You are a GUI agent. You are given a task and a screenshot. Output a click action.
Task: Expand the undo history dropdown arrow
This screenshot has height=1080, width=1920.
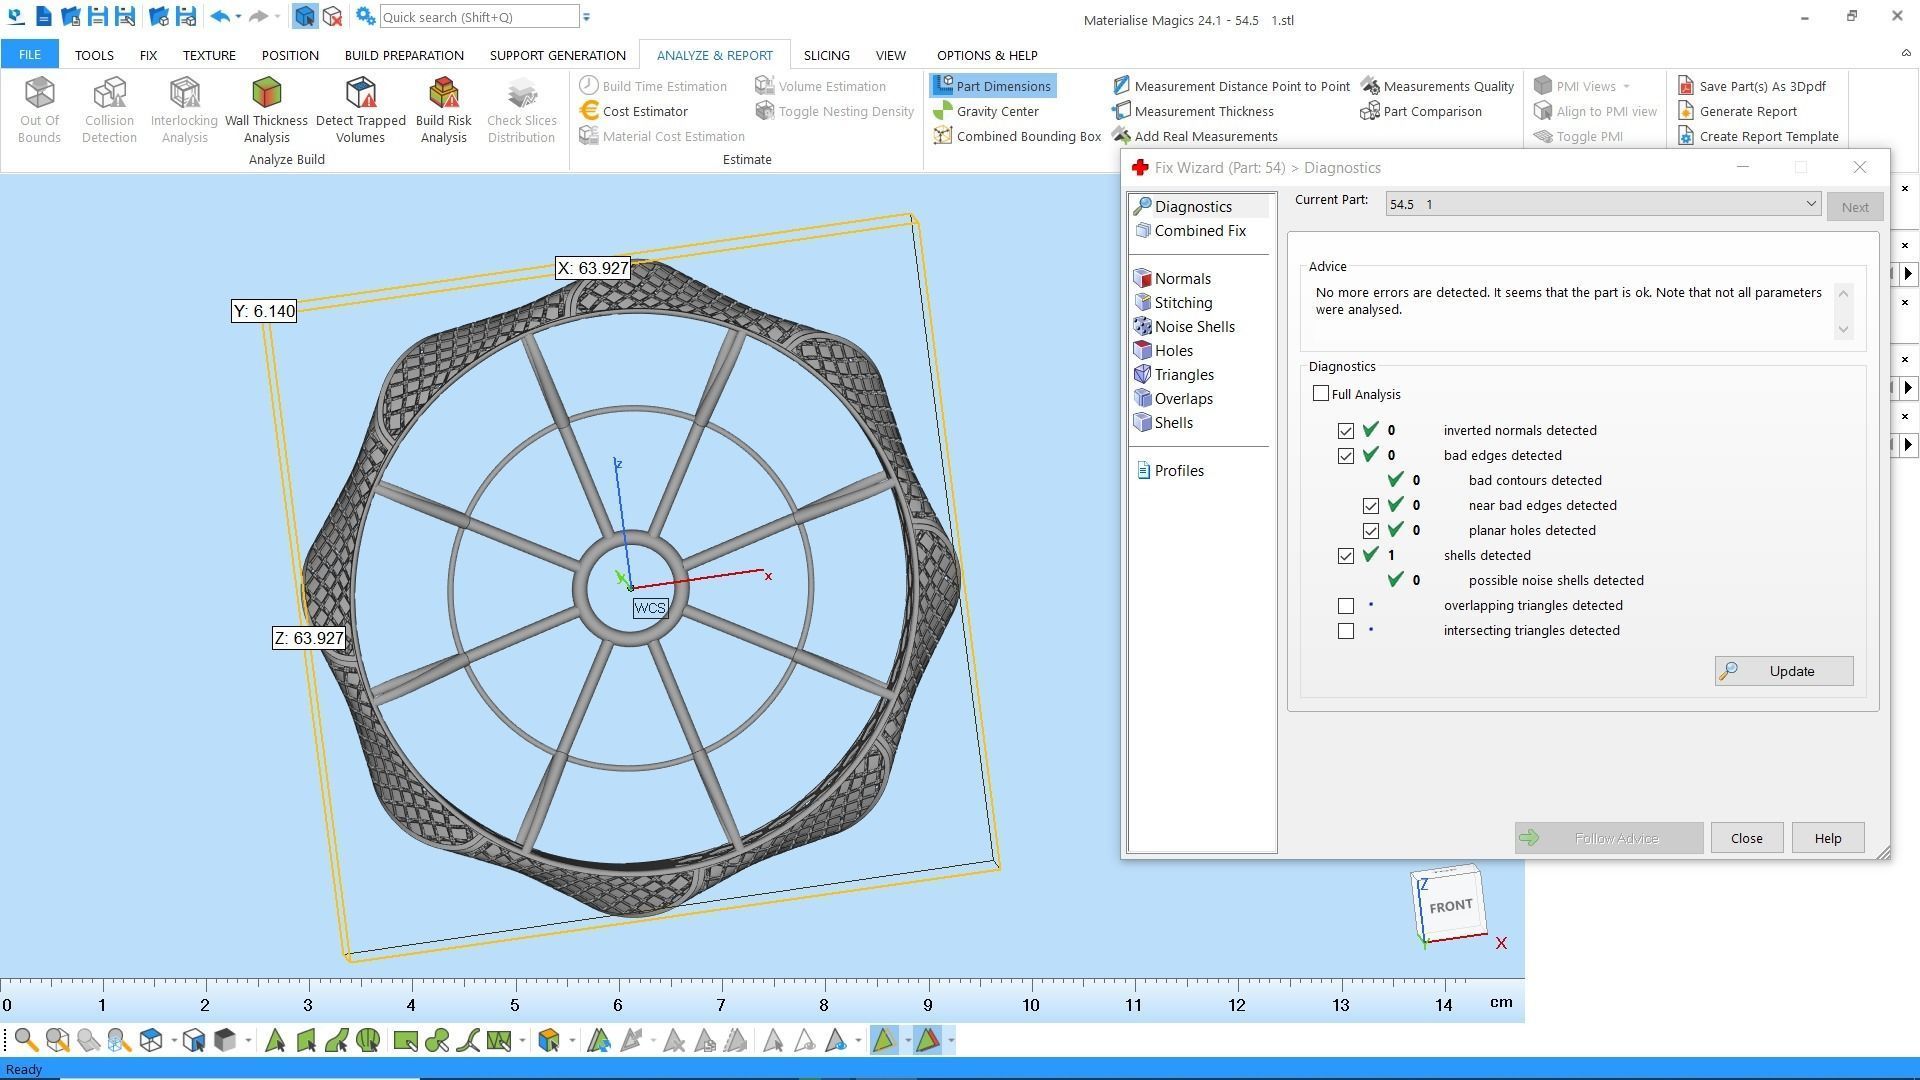[x=238, y=17]
